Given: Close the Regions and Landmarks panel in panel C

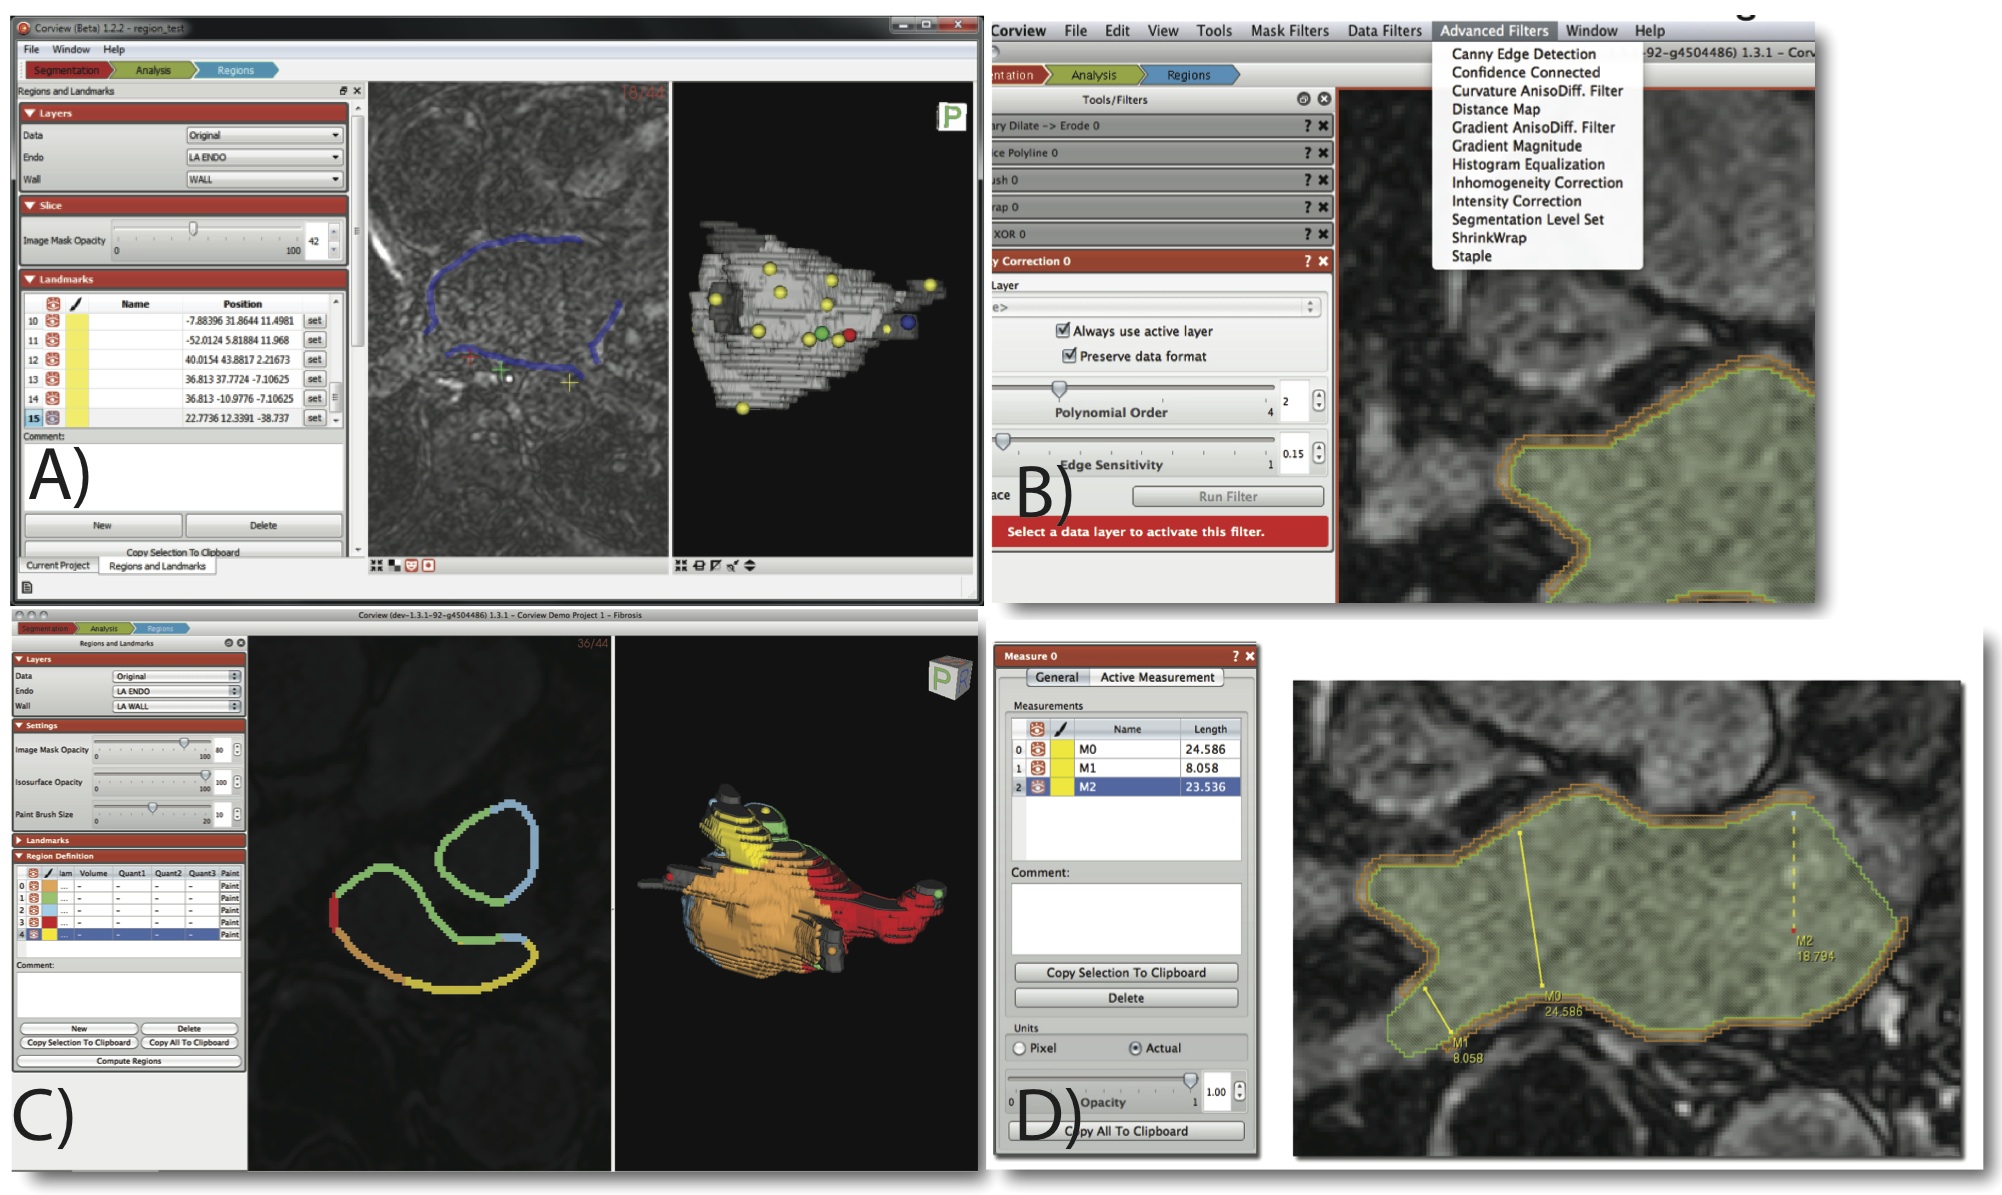Looking at the screenshot, I should (x=240, y=643).
